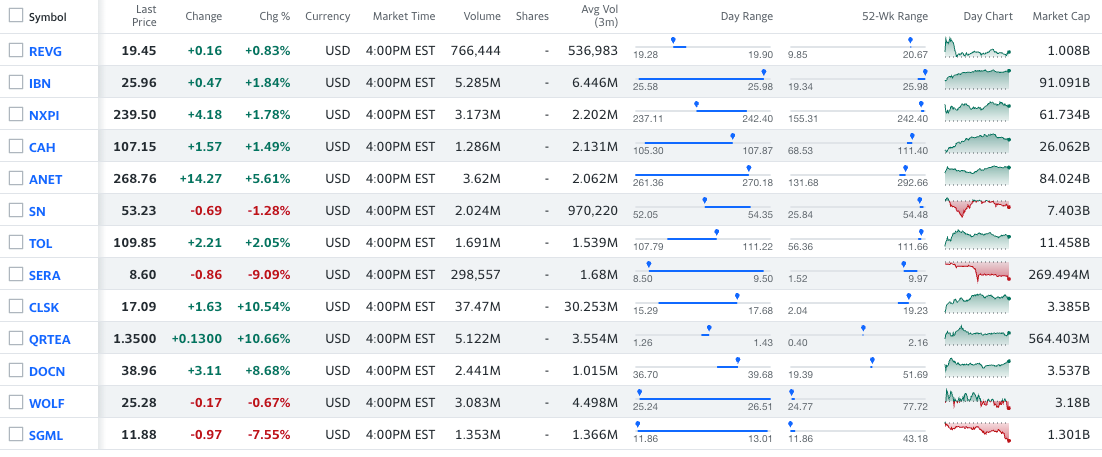Sort by the Change column header
The height and width of the screenshot is (457, 1102).
(x=204, y=16)
